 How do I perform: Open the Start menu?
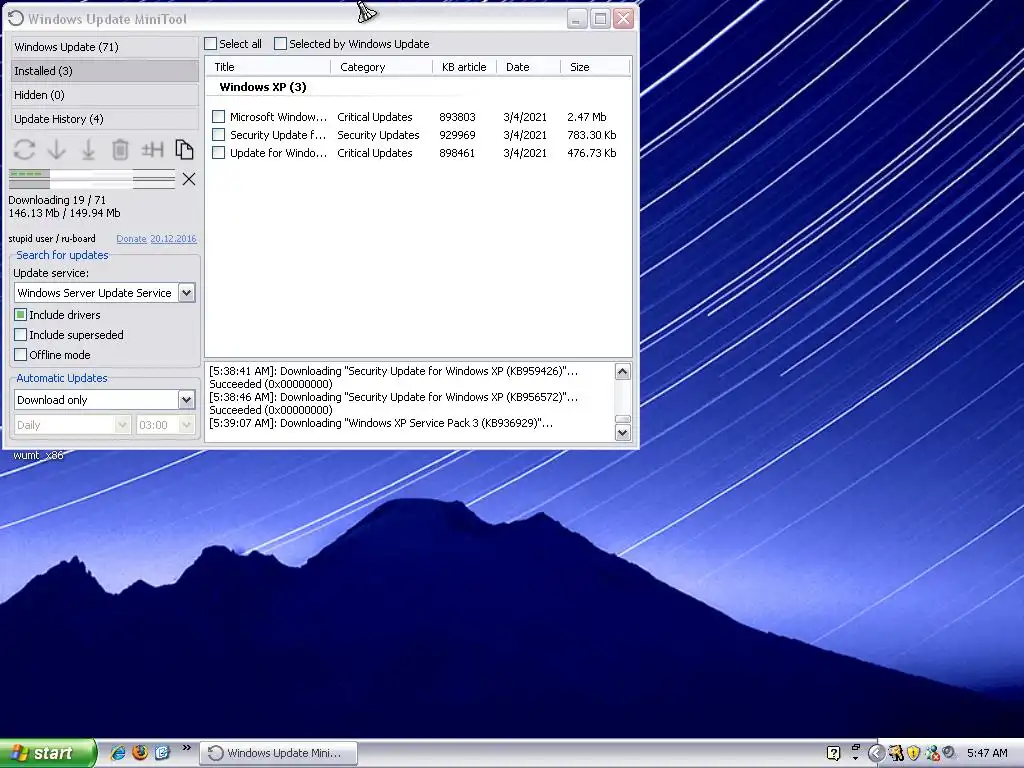coord(48,753)
